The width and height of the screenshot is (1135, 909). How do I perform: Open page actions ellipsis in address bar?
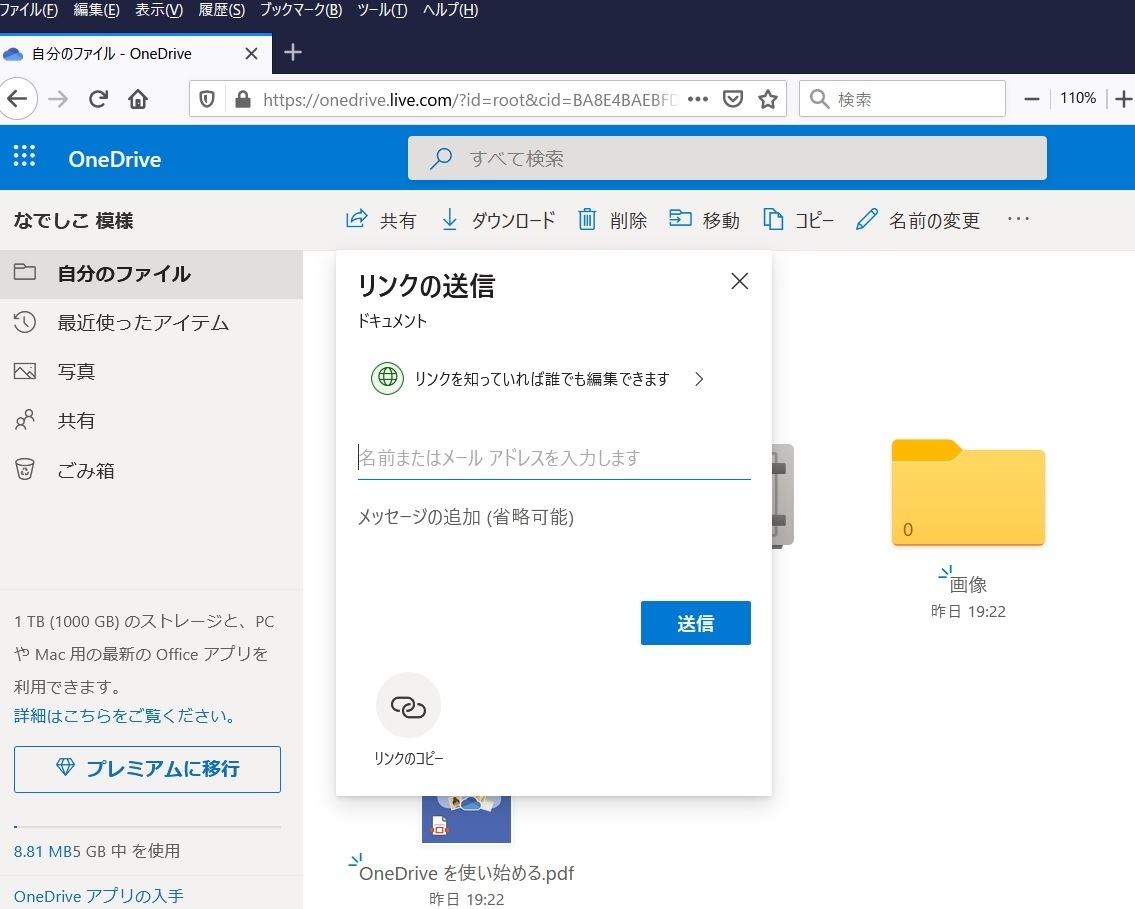pyautogui.click(x=698, y=99)
